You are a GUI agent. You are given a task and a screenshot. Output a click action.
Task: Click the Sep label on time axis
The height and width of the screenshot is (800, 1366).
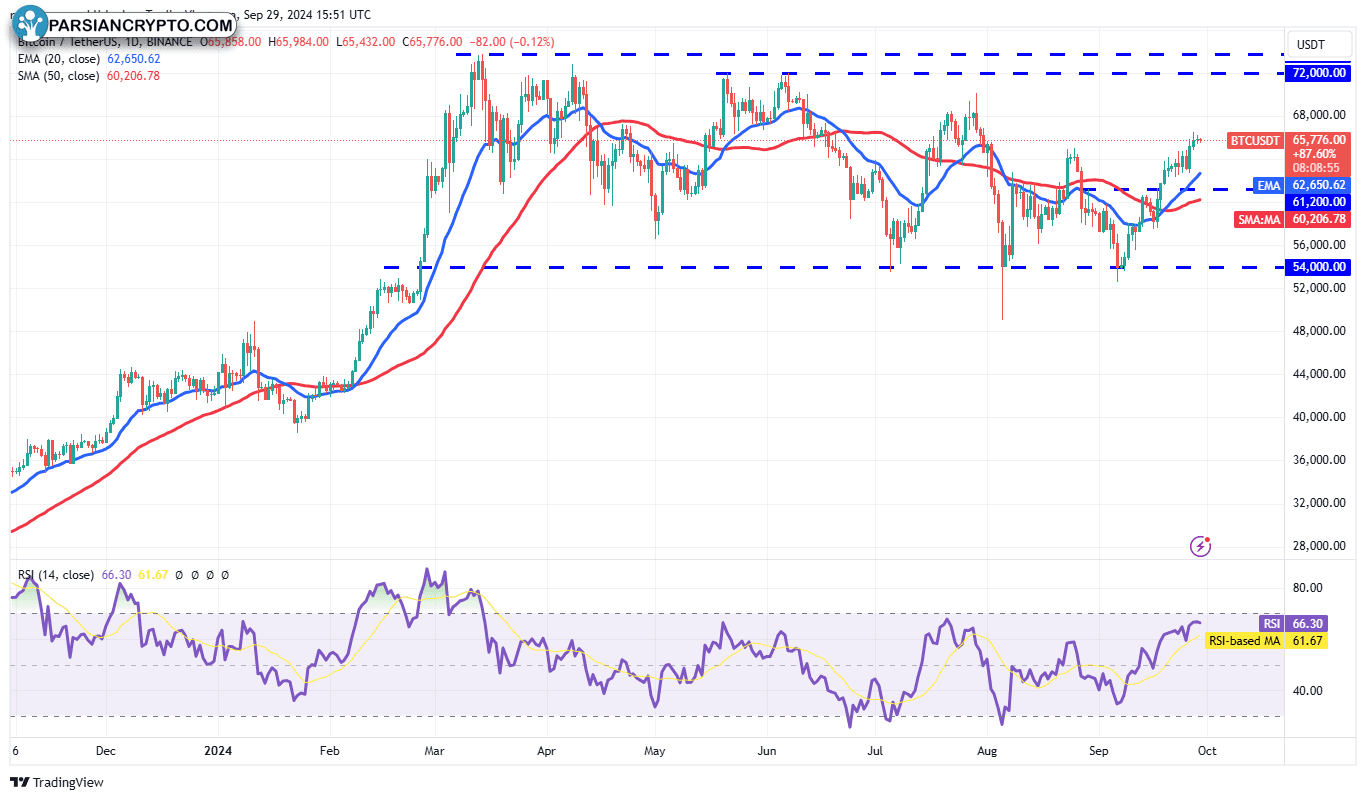coord(1100,749)
